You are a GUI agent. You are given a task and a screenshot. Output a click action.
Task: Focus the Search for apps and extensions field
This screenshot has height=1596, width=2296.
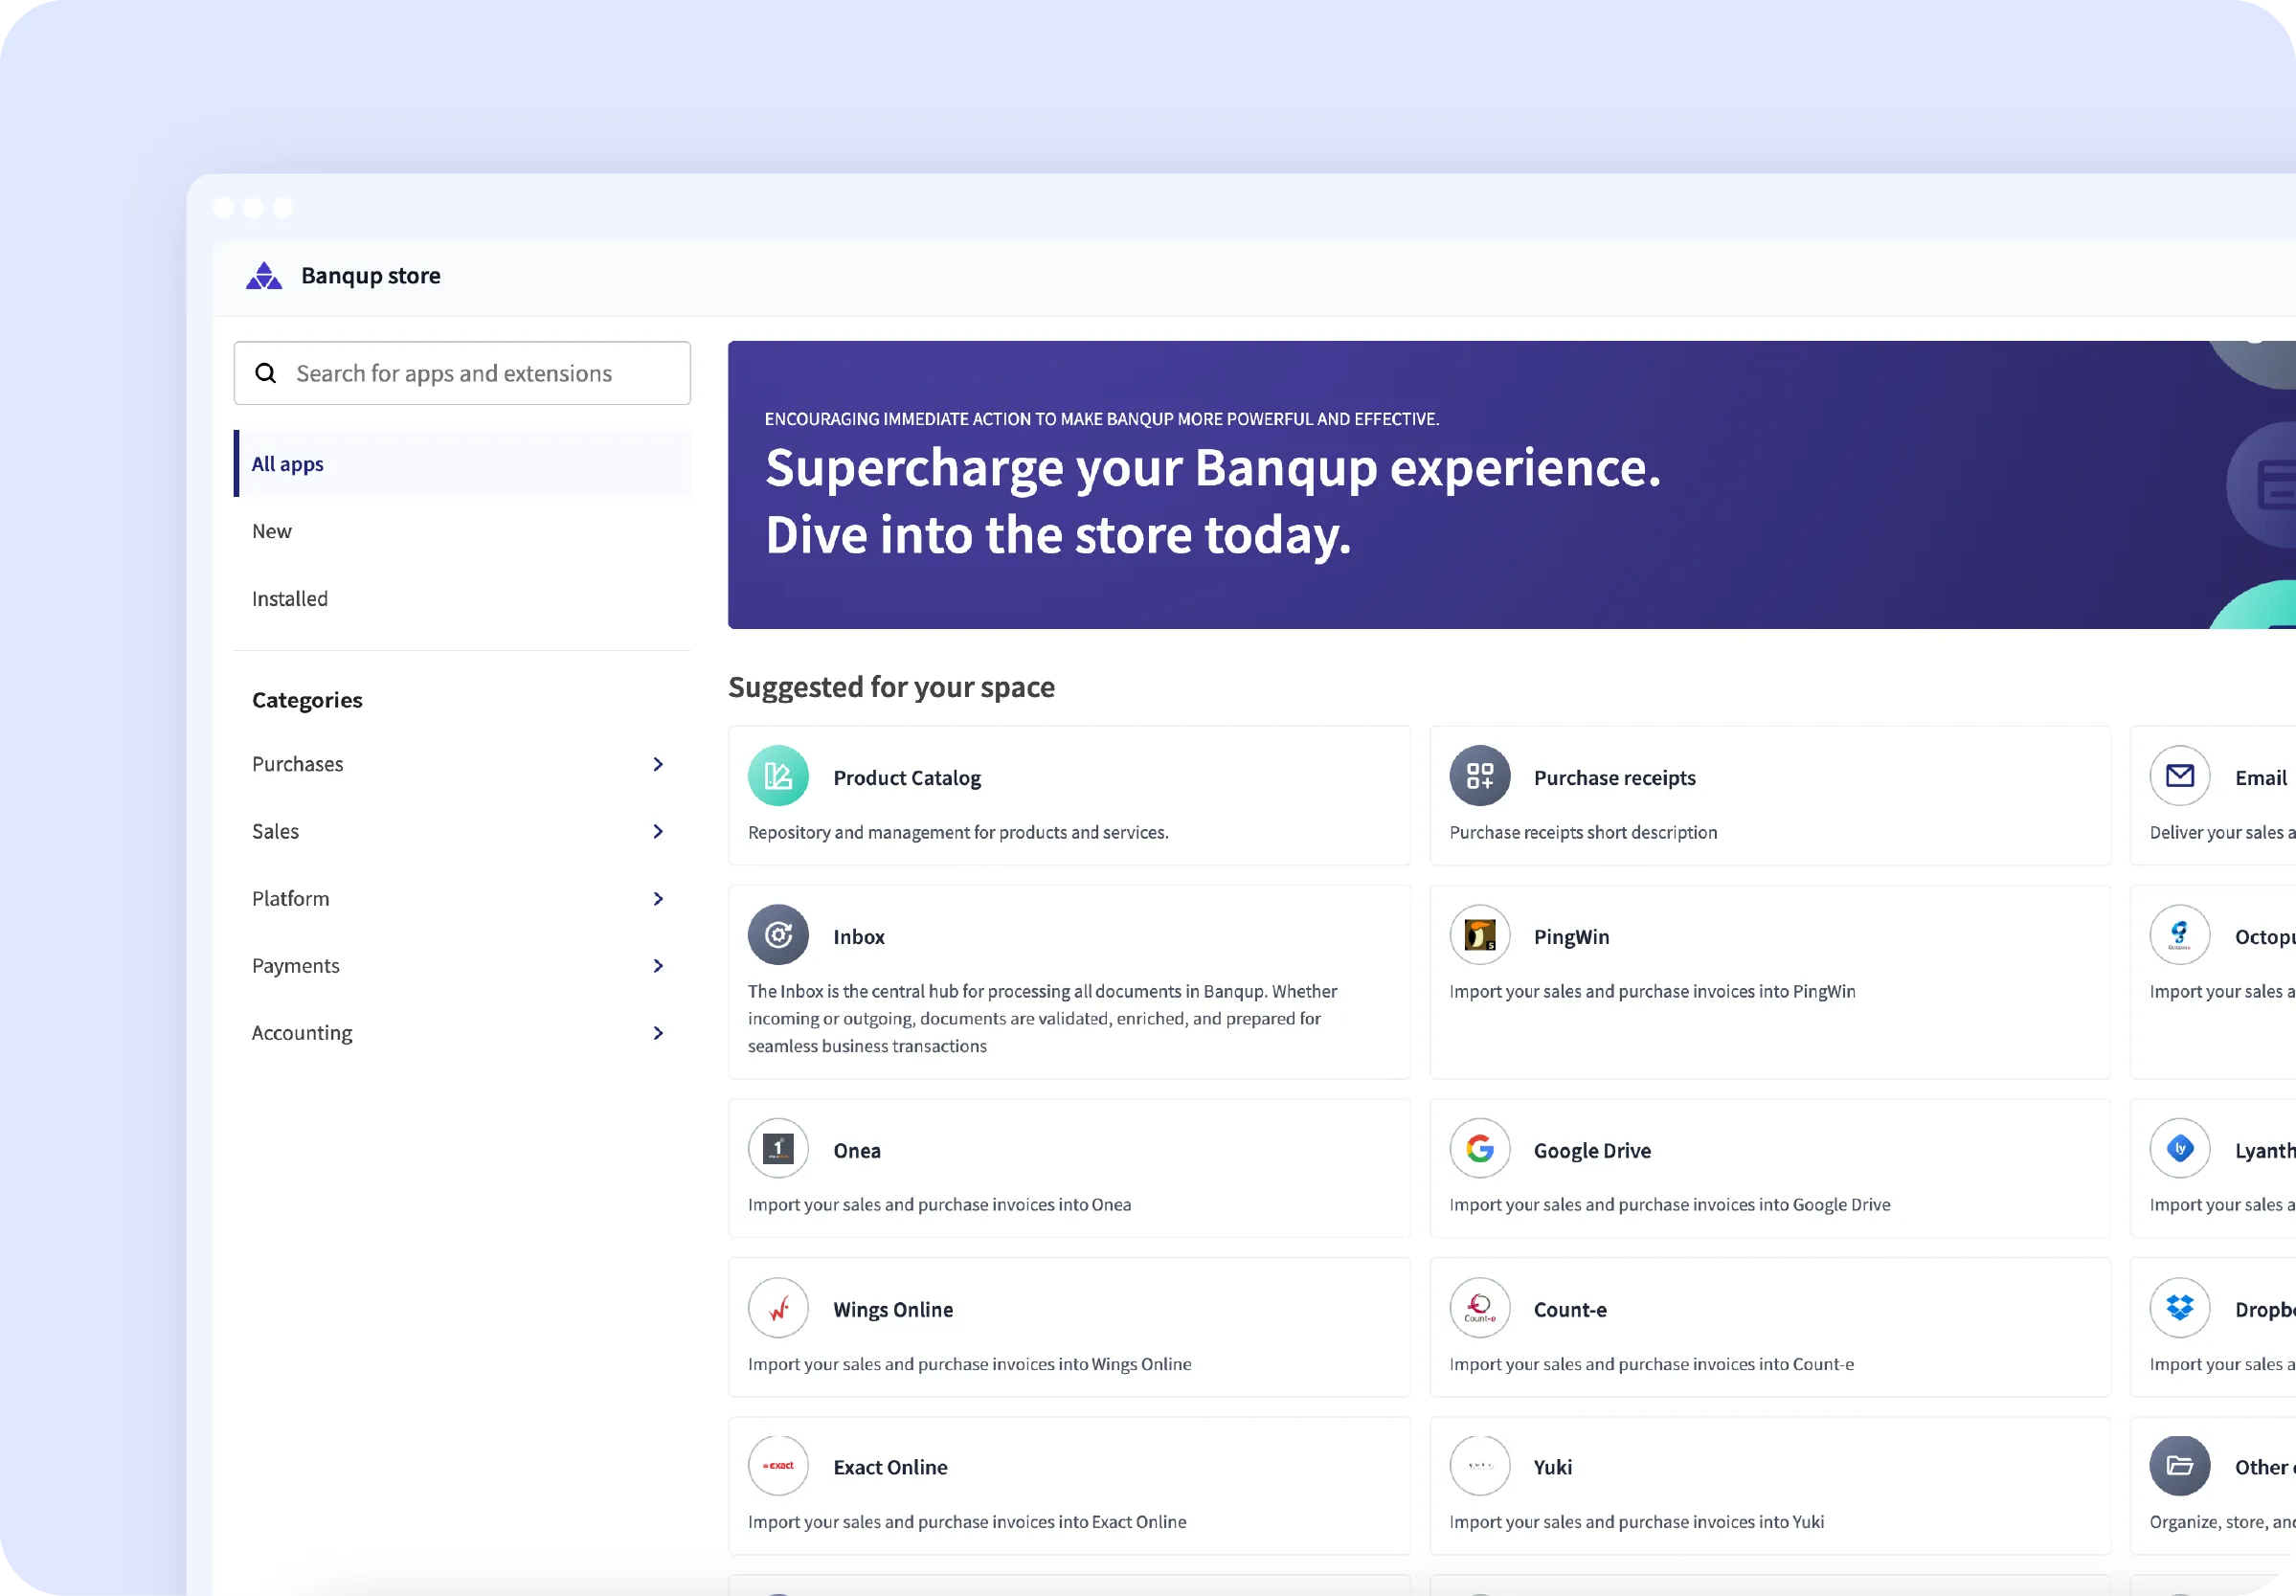tap(462, 373)
